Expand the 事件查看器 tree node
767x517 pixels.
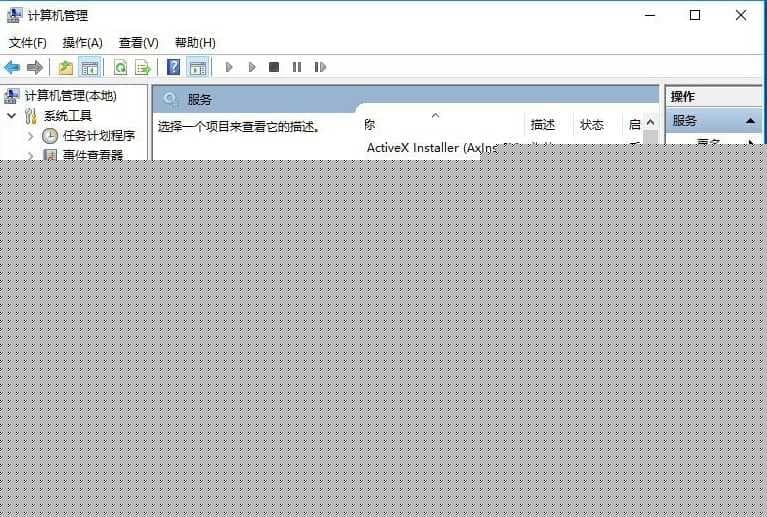coord(30,155)
